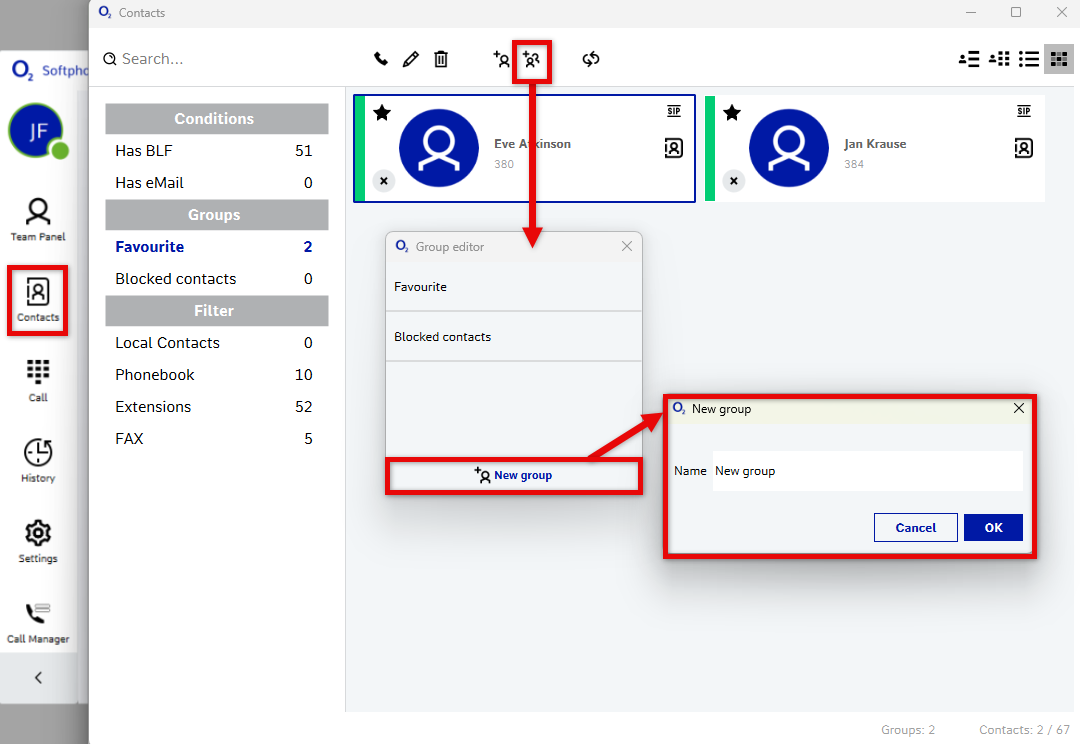Viewport: 1080px width, 744px height.
Task: Click Cancel in New group dialog
Action: tap(915, 528)
